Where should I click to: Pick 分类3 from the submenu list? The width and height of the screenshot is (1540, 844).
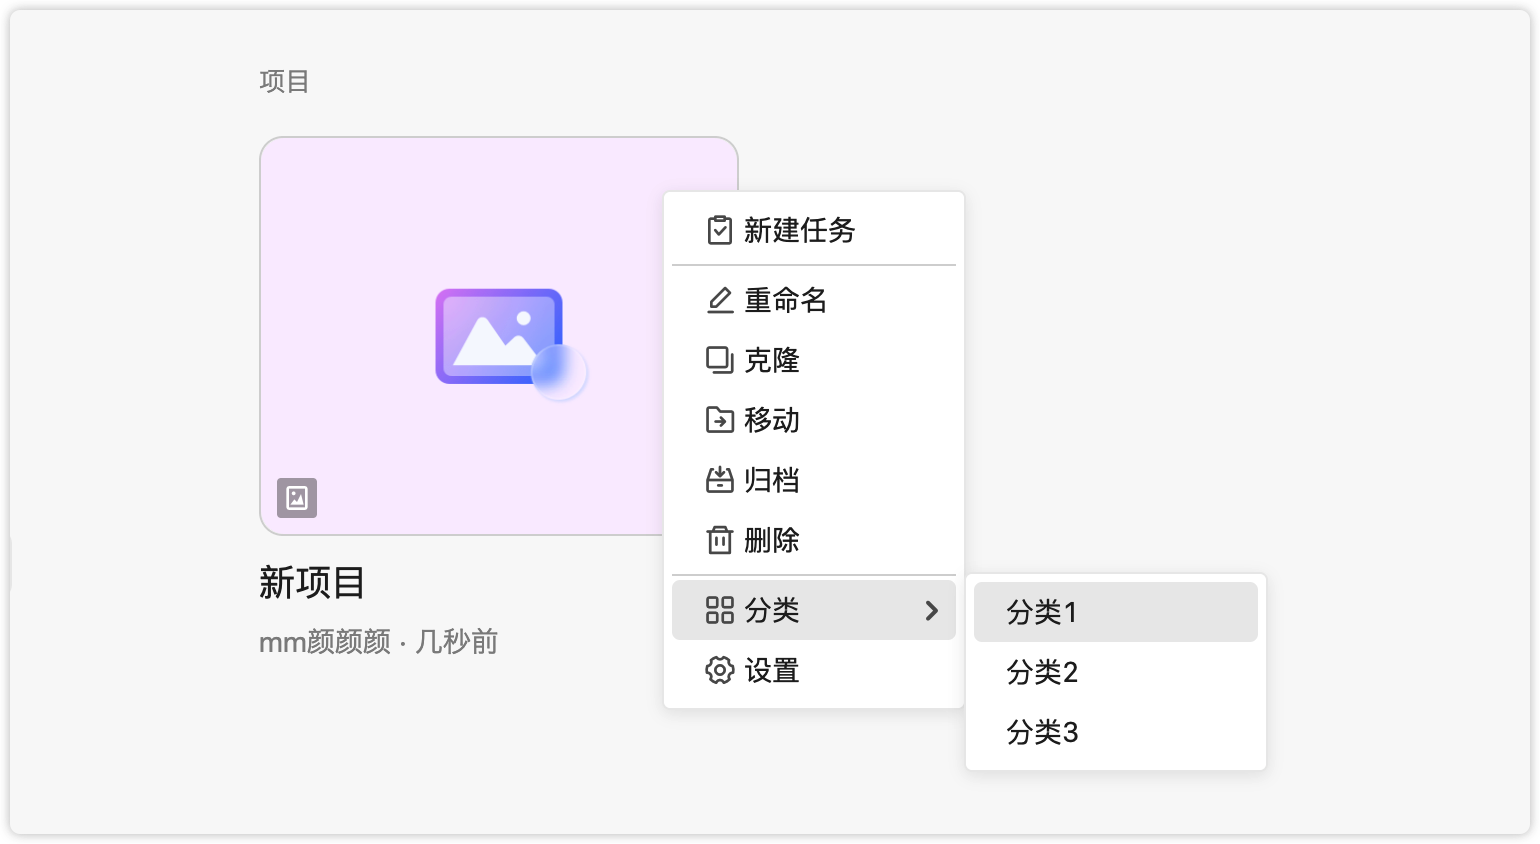[1042, 732]
